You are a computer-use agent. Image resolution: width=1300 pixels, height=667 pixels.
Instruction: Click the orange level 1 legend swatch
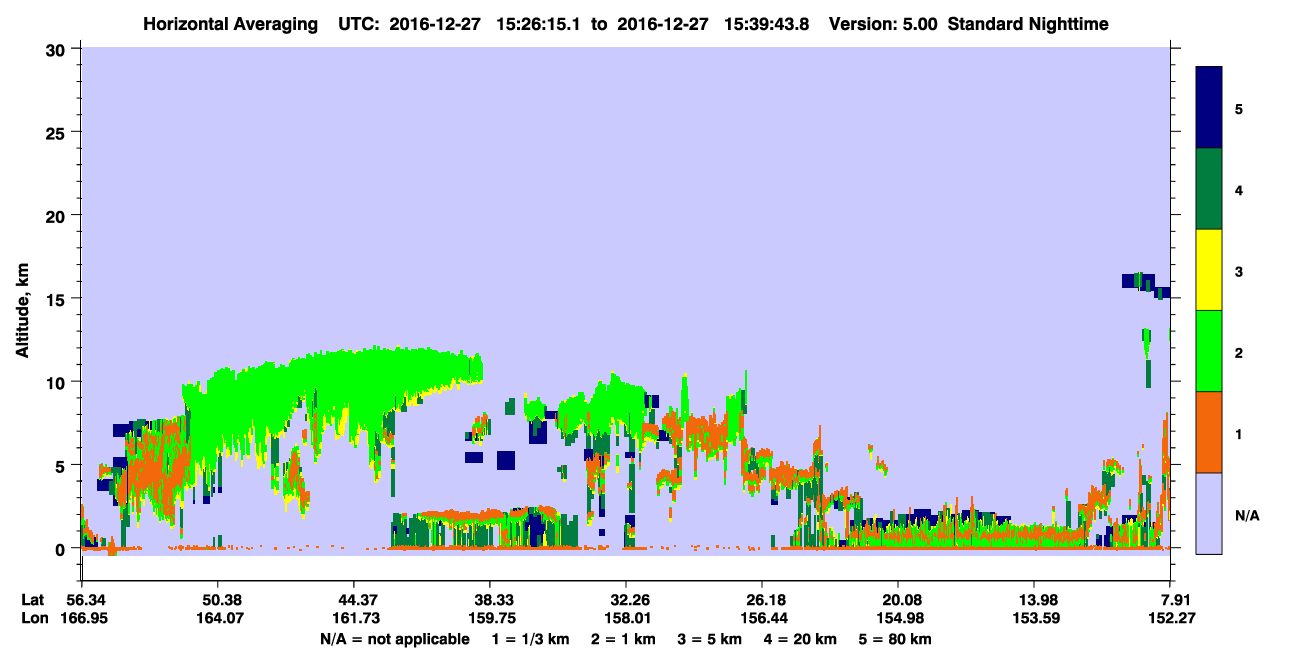point(1210,432)
